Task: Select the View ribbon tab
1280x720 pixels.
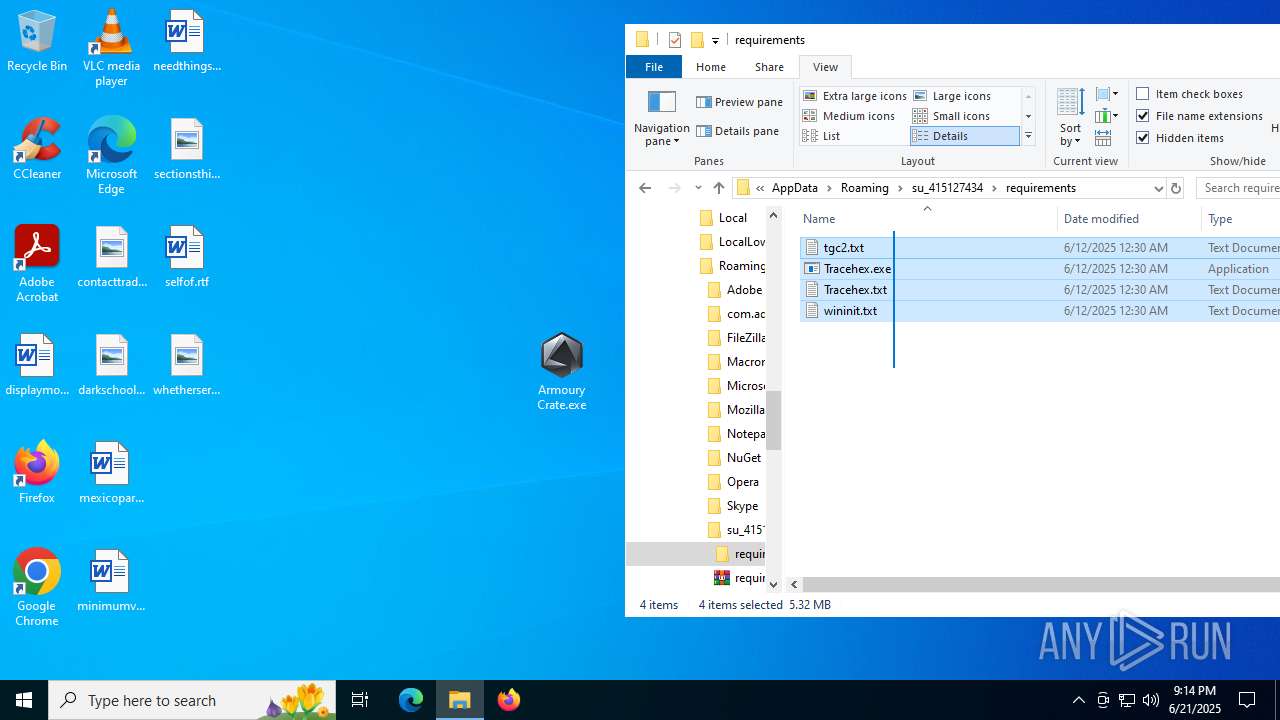Action: pyautogui.click(x=825, y=67)
